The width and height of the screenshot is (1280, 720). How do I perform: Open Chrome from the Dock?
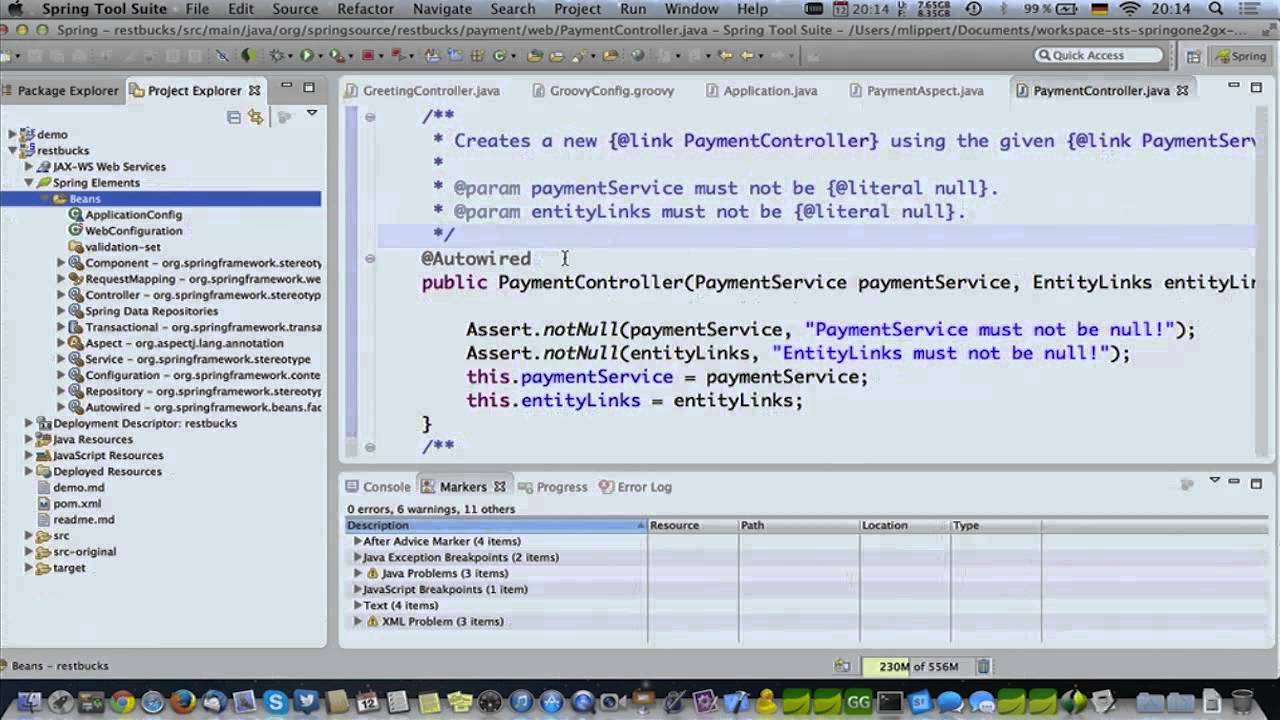pyautogui.click(x=122, y=702)
